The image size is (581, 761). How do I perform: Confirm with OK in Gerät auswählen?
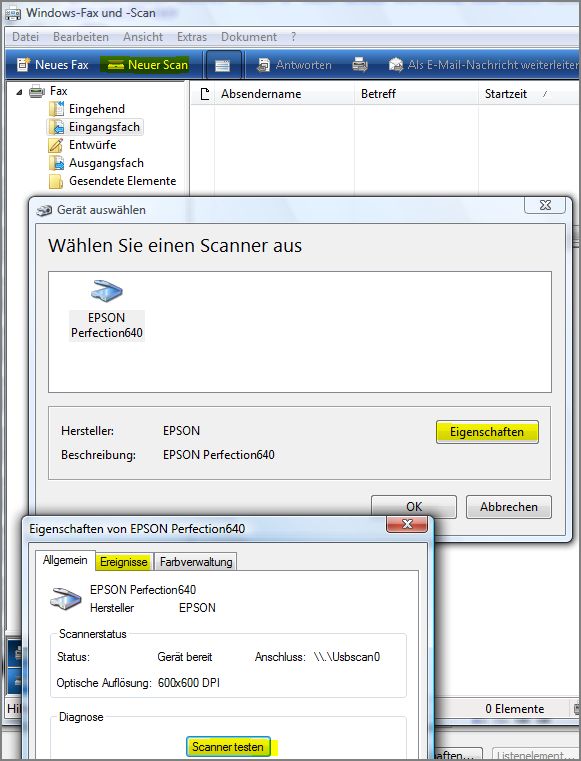[x=414, y=507]
